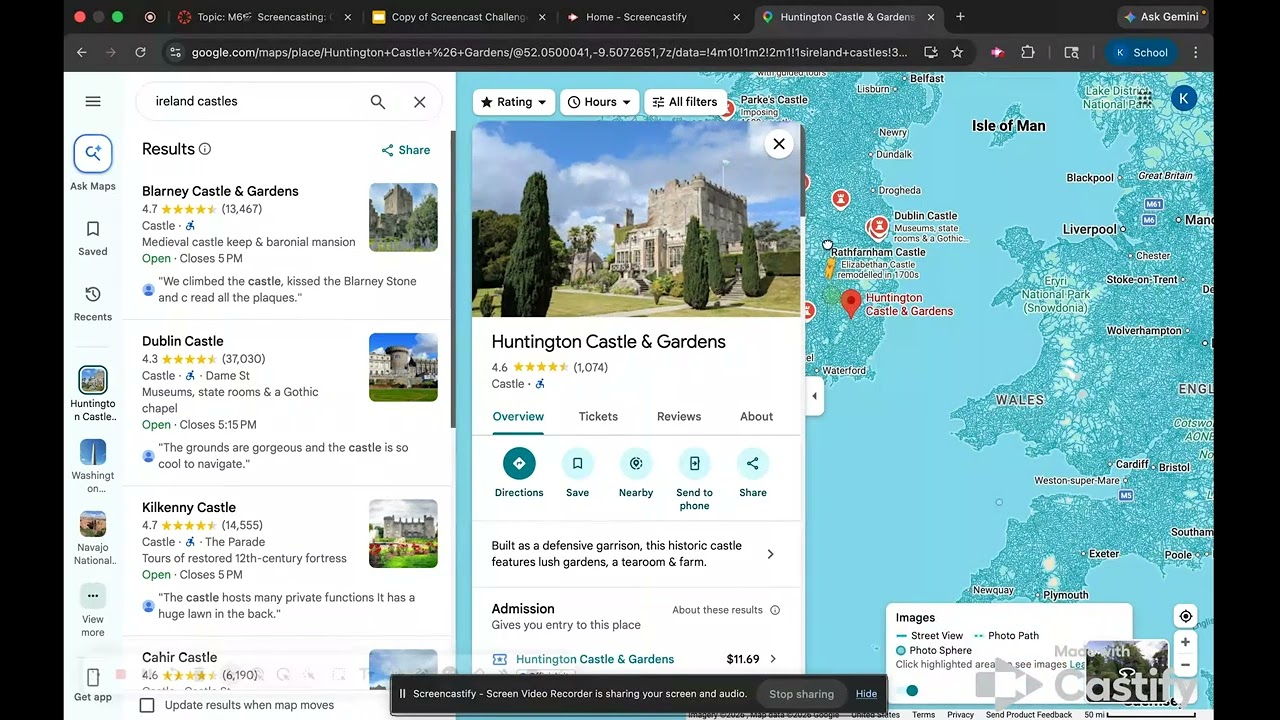Image resolution: width=1280 pixels, height=720 pixels.
Task: Bookmark this page with star
Action: pos(957,53)
